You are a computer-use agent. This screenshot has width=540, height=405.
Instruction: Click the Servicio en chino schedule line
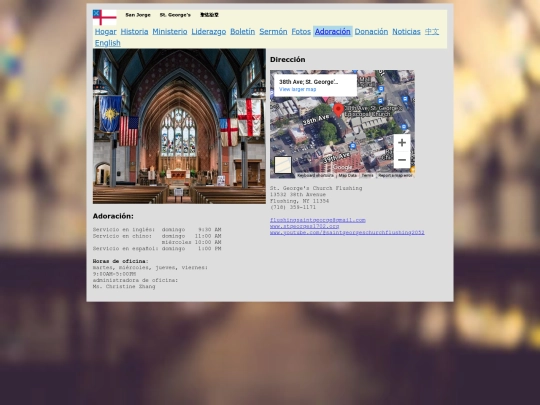[157, 236]
